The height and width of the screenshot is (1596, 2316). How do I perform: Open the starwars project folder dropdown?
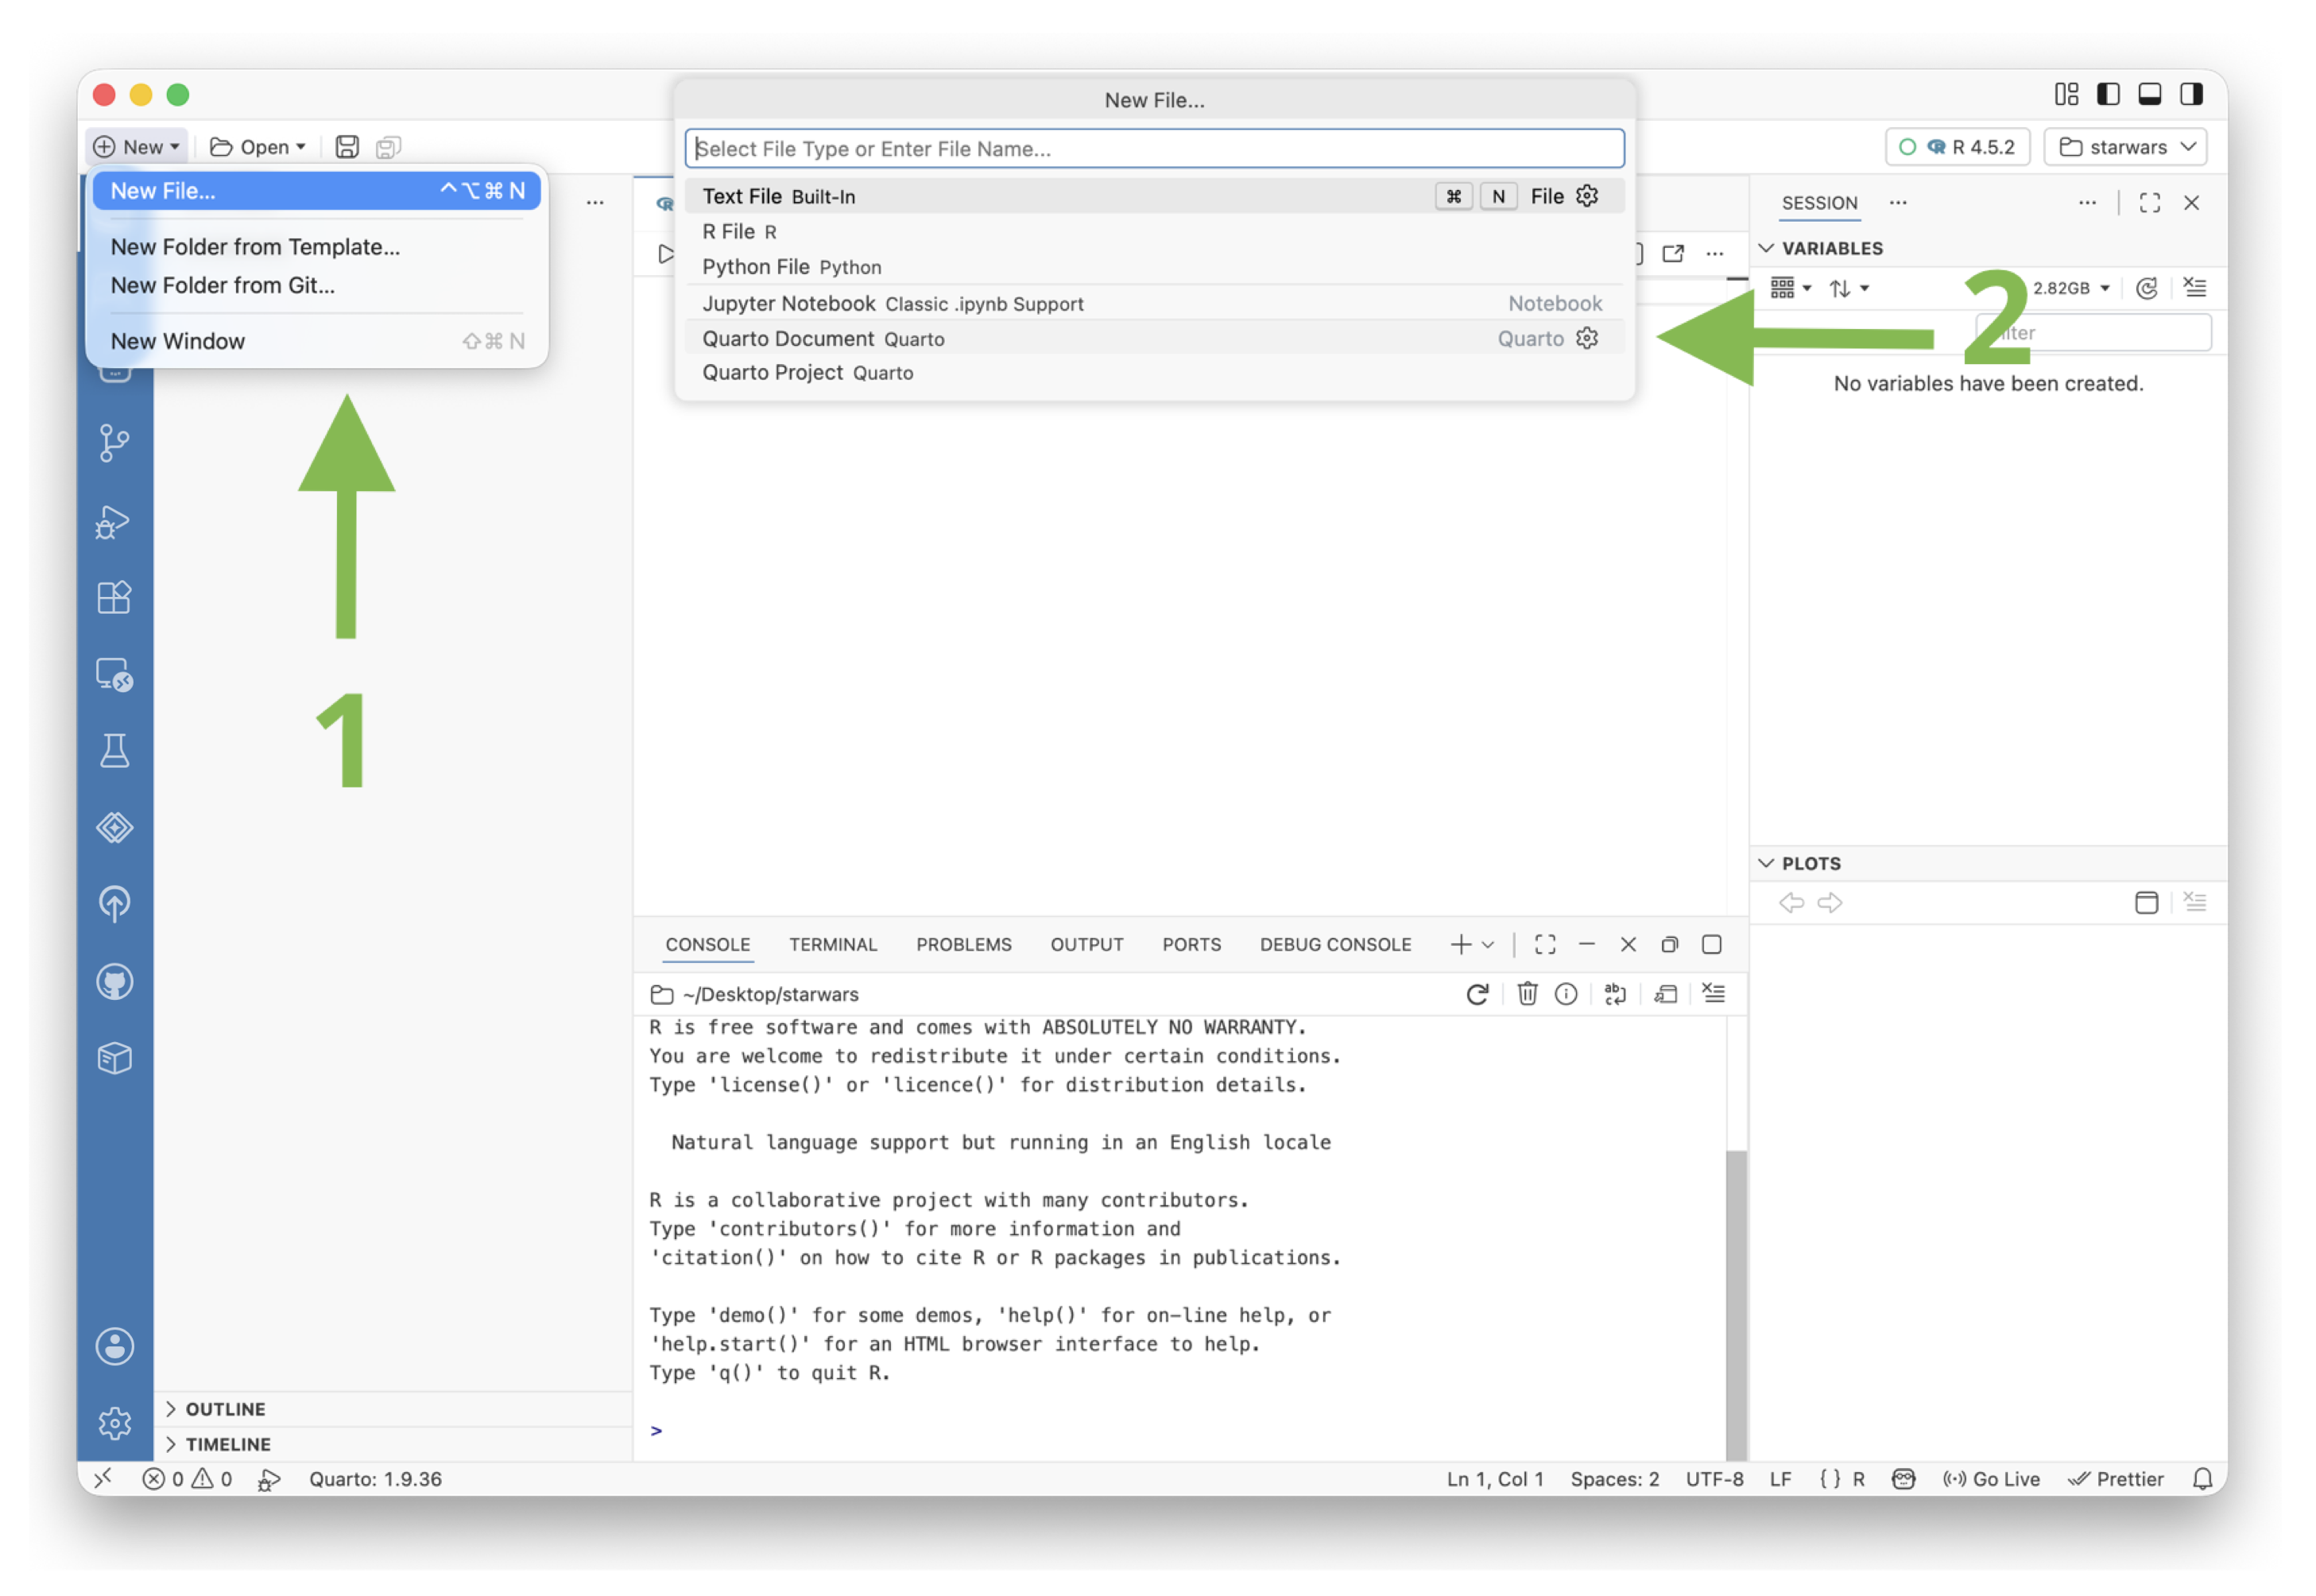2125,147
